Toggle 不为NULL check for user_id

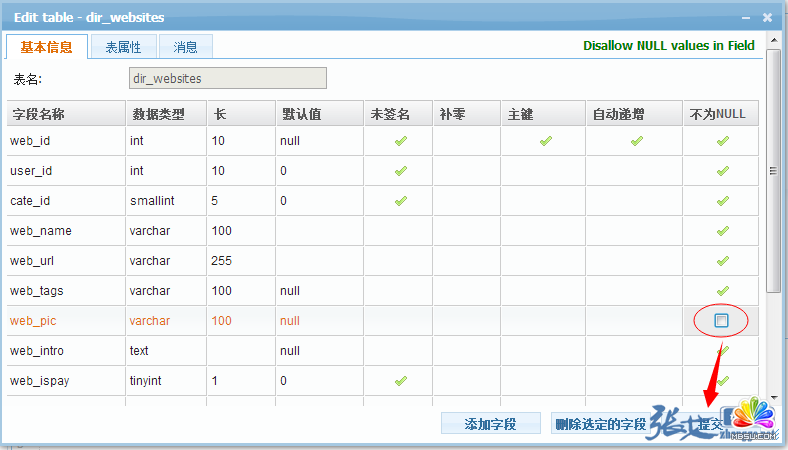pos(723,171)
